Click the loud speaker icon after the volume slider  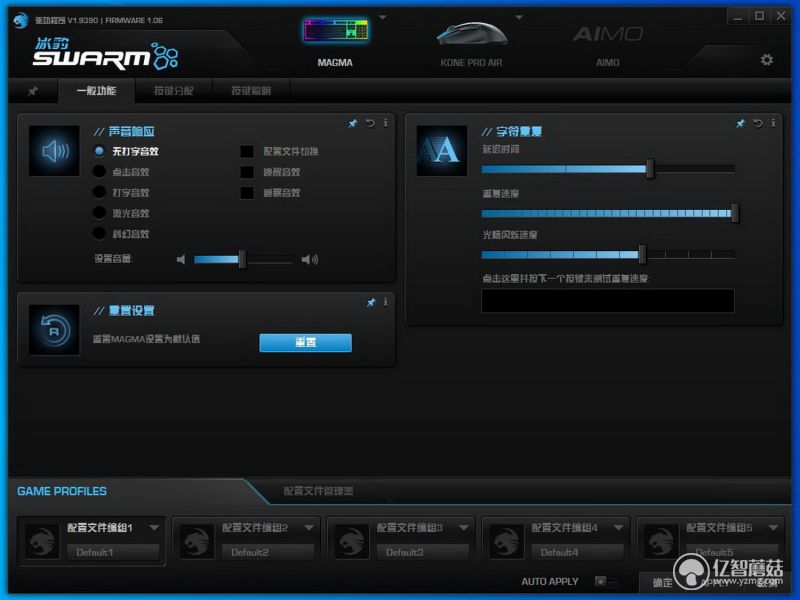point(309,260)
